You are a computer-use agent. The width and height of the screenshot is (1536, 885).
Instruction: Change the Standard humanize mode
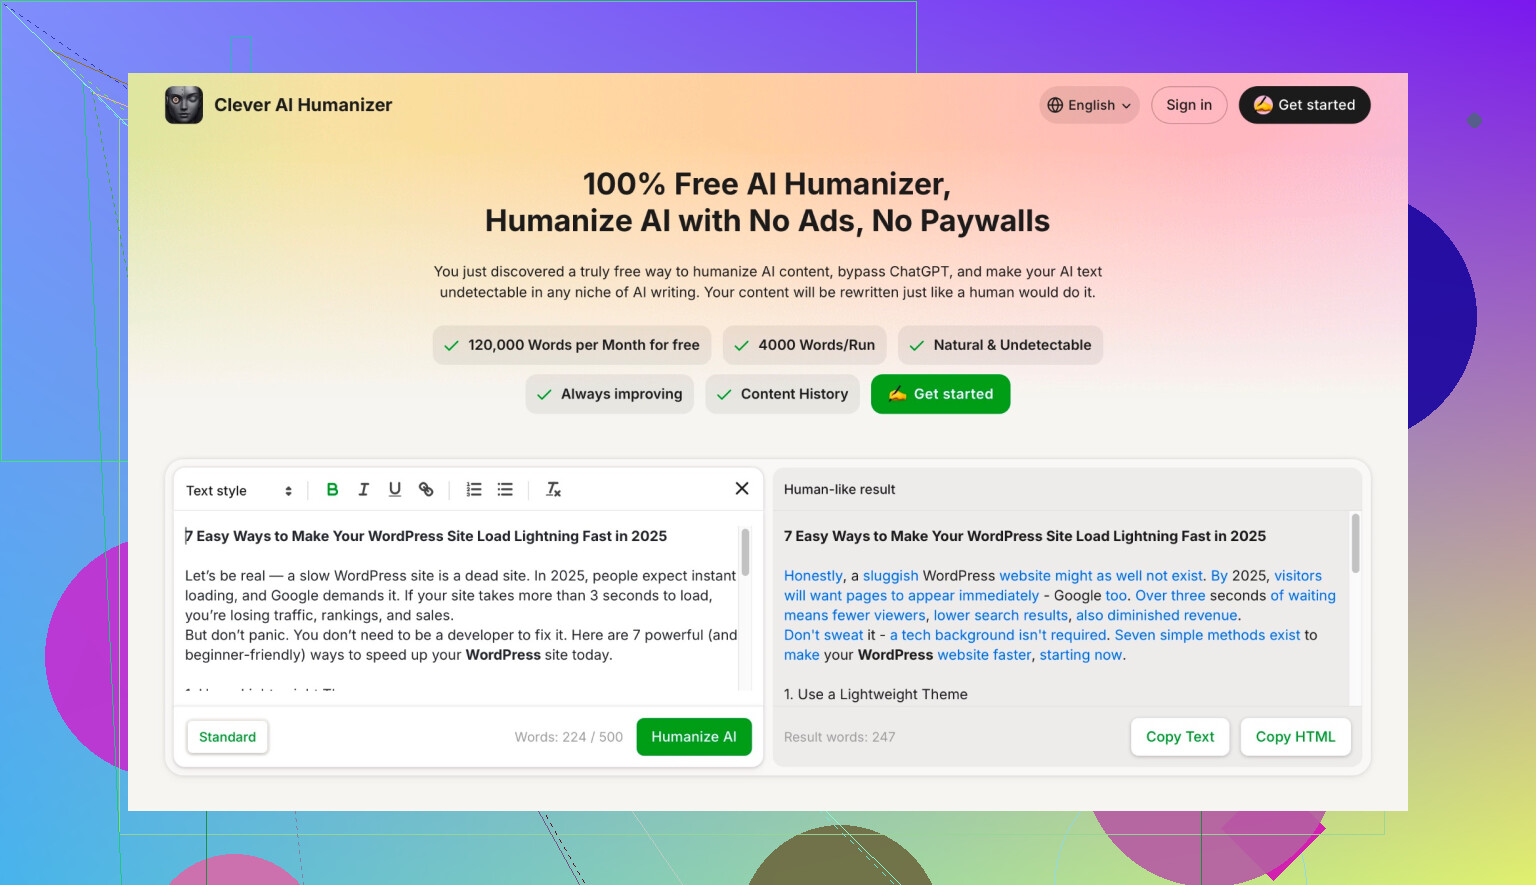pos(227,737)
